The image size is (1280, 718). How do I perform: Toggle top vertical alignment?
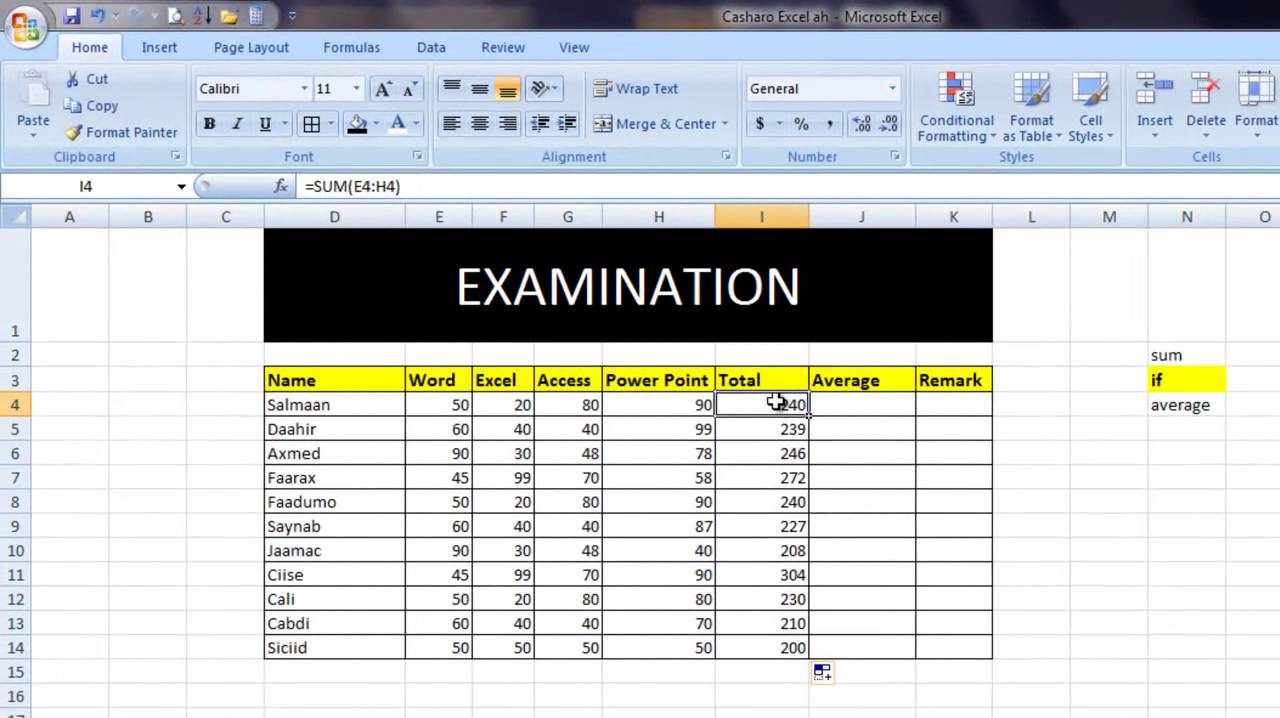pos(452,89)
